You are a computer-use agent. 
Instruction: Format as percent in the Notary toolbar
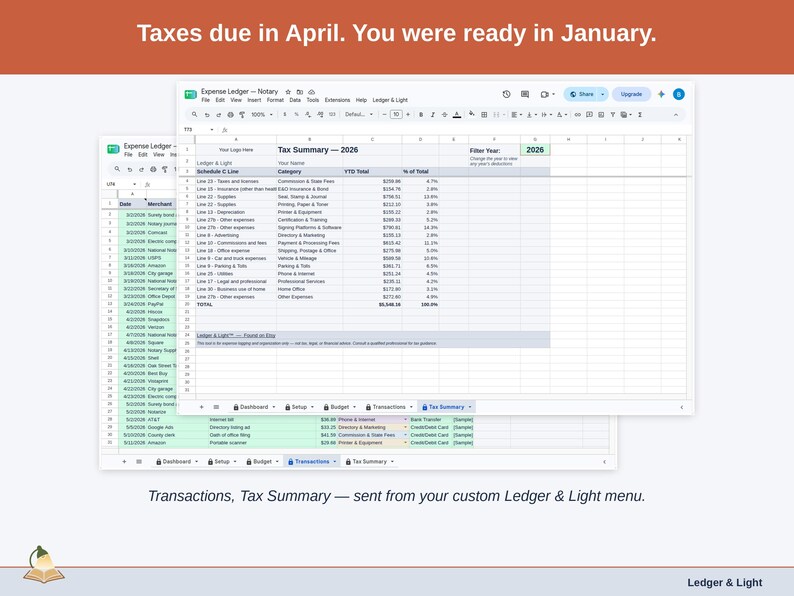tap(296, 114)
